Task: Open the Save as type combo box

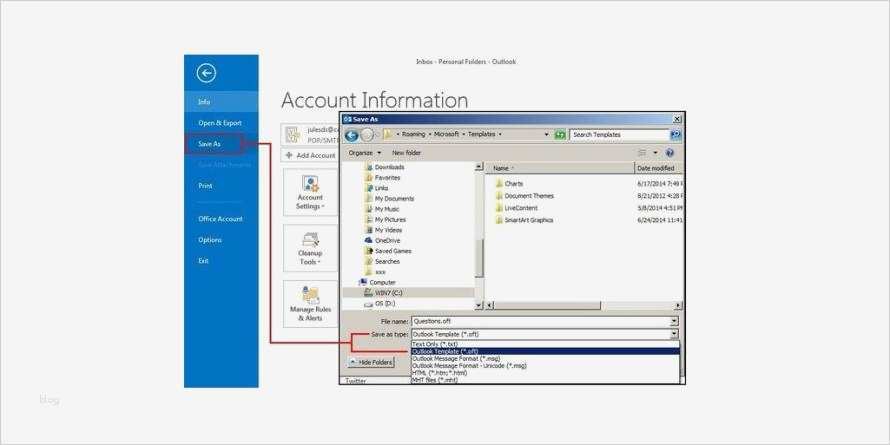Action: (x=545, y=334)
